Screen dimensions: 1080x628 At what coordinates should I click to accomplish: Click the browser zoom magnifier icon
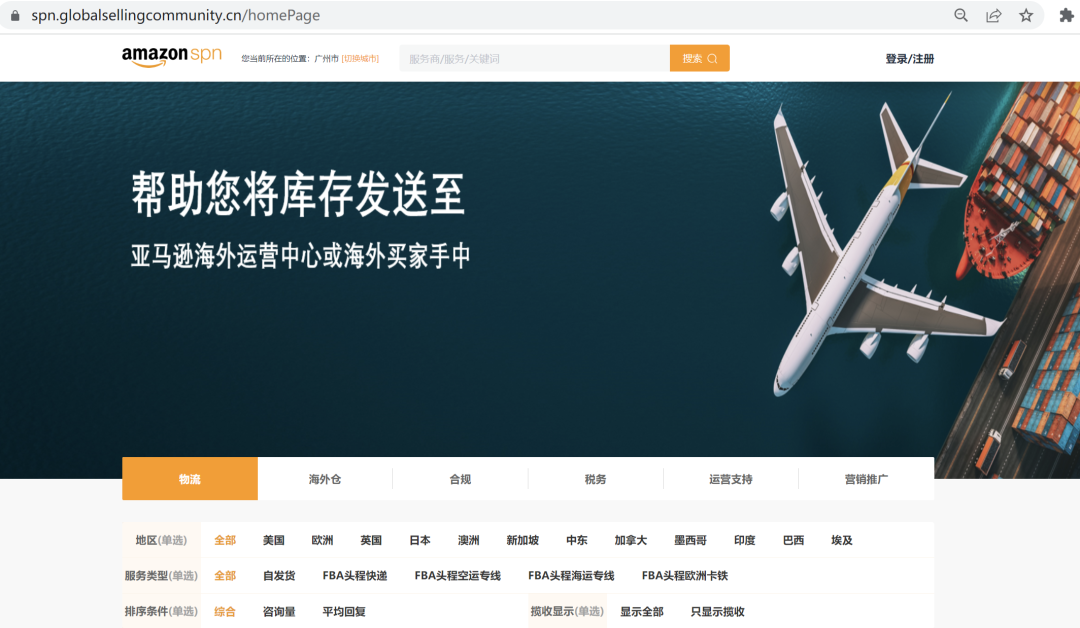[x=961, y=15]
